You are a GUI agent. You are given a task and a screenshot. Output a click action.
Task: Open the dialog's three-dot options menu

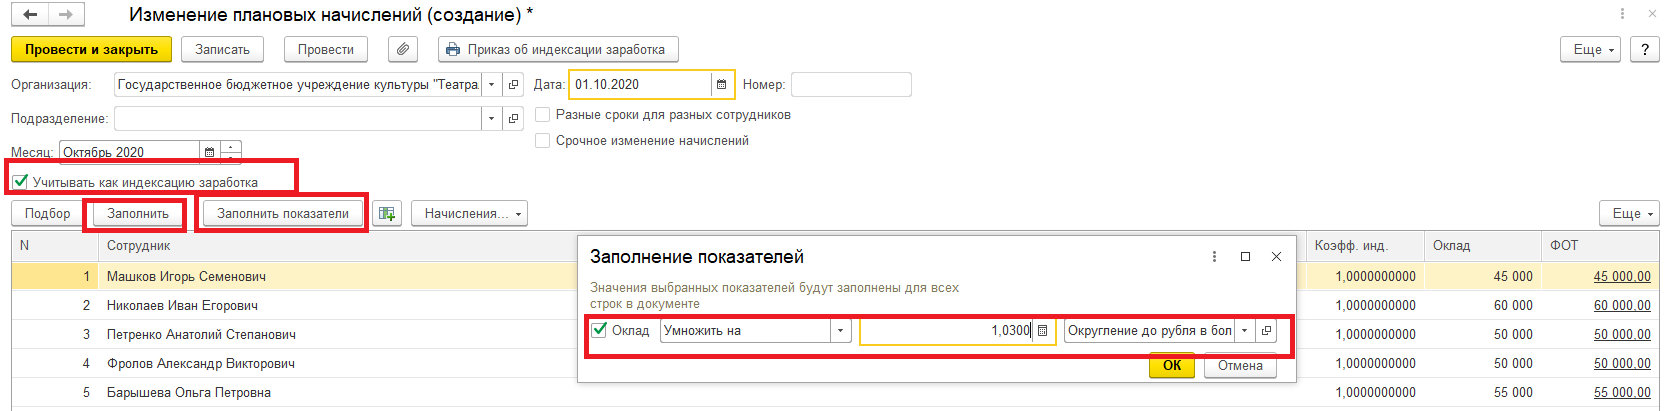1214,257
